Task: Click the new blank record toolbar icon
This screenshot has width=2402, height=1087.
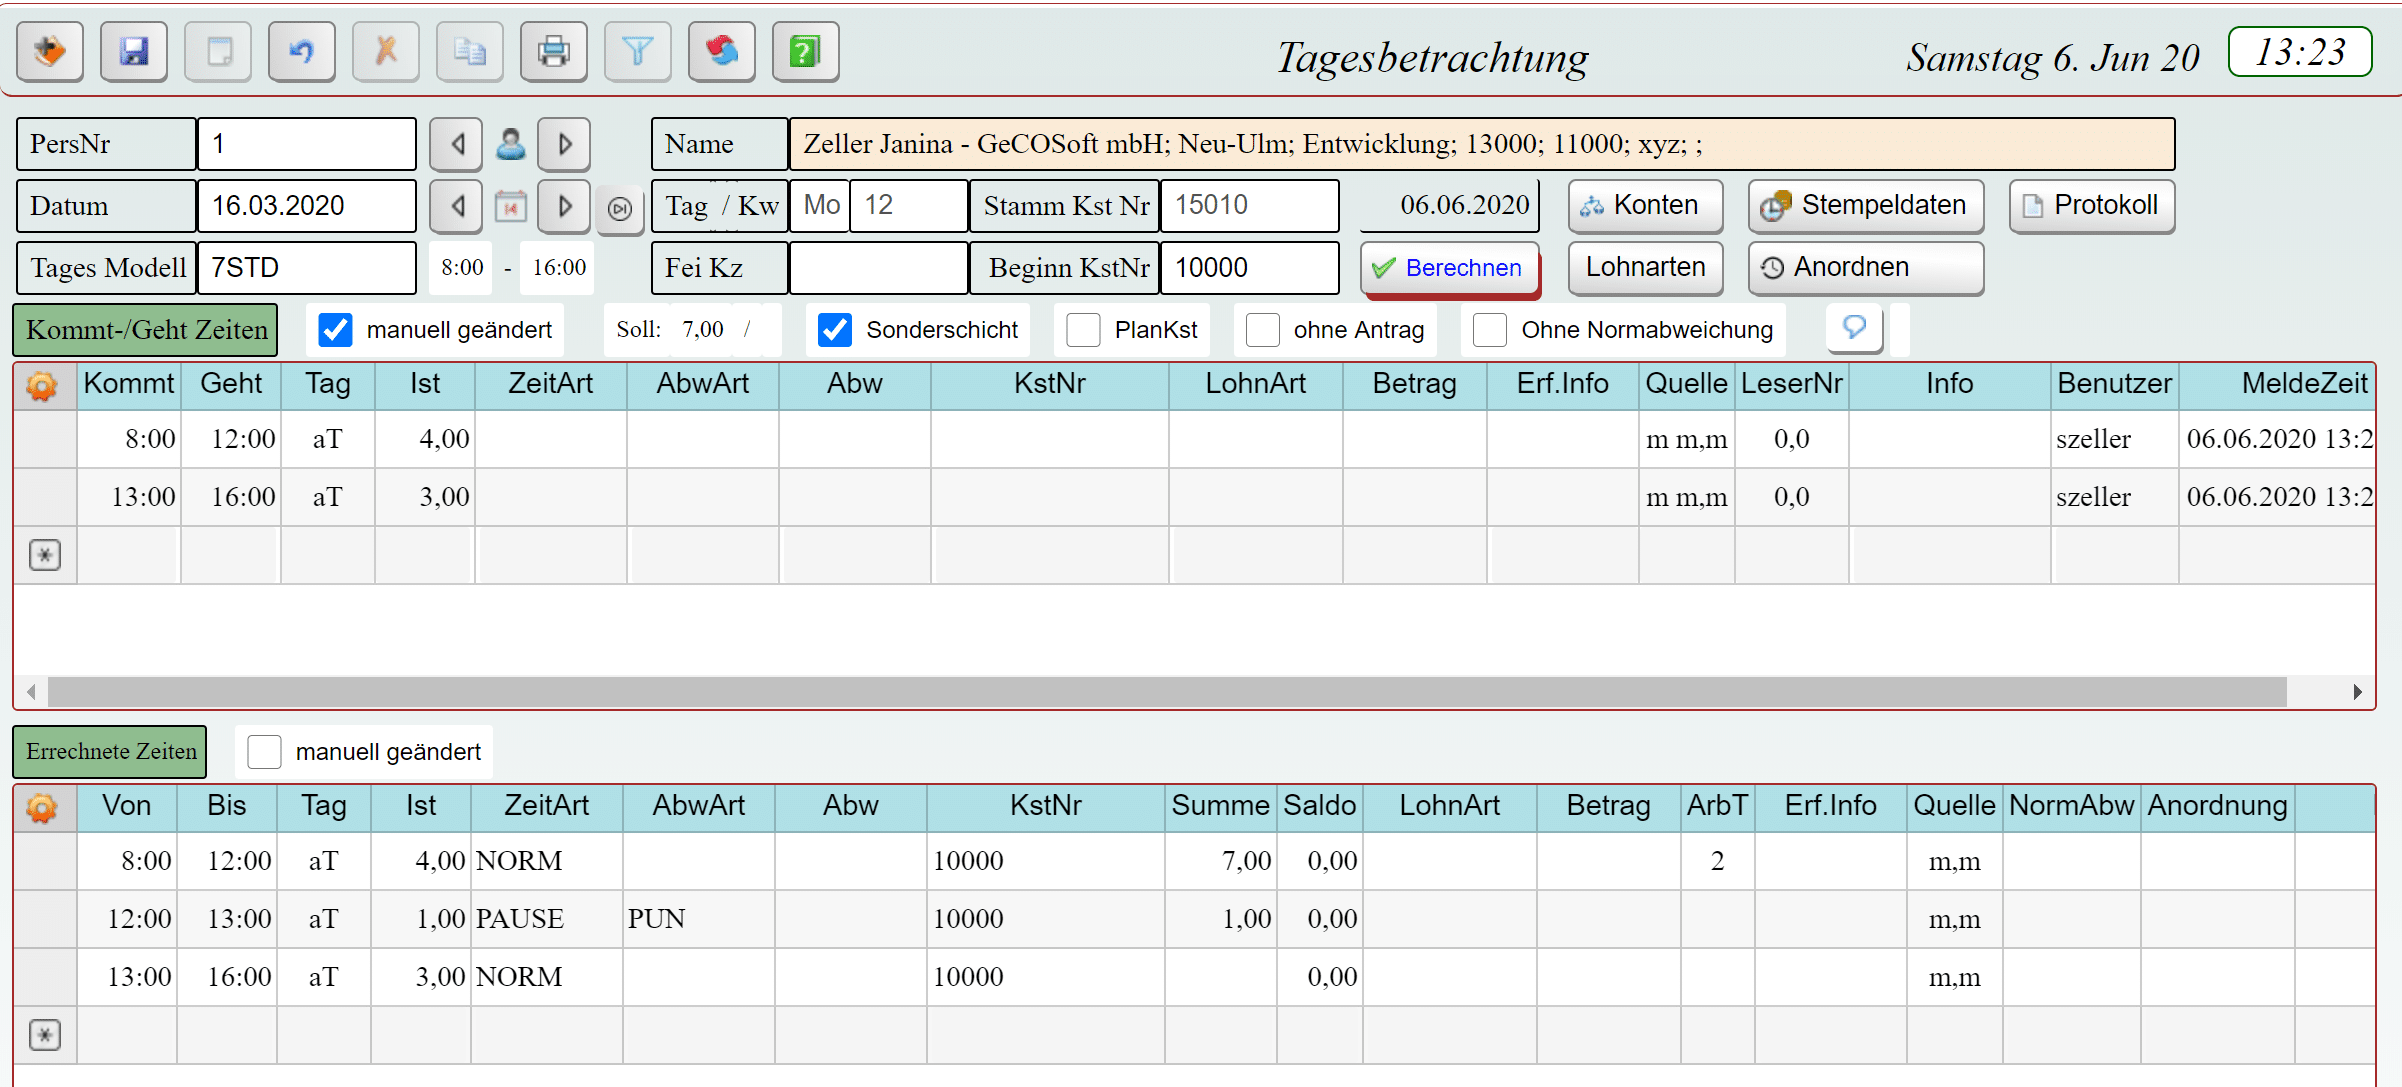Action: 218,52
